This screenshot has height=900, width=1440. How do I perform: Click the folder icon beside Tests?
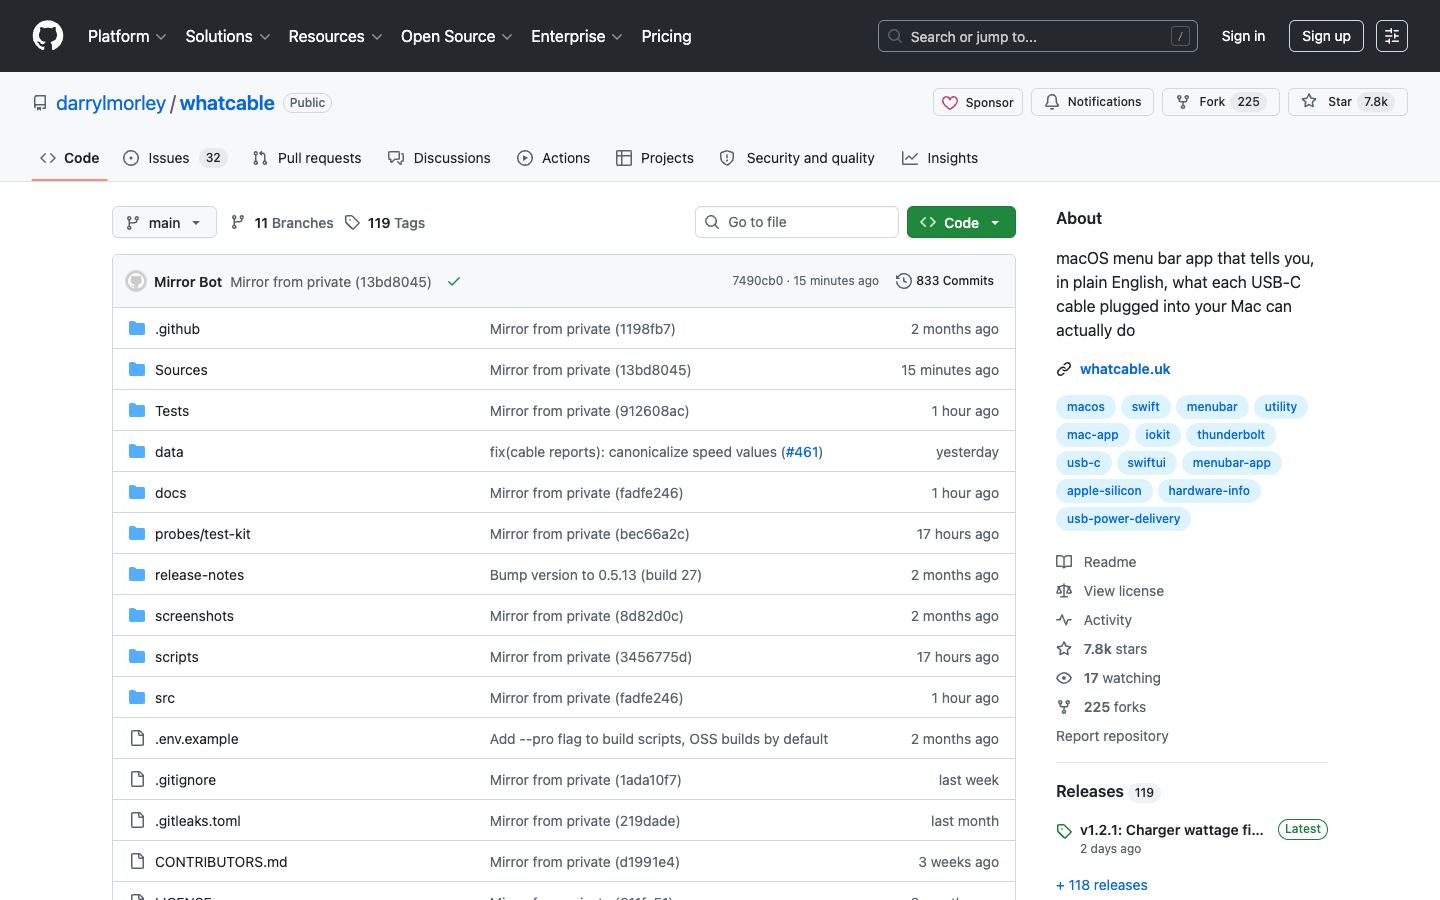(137, 410)
